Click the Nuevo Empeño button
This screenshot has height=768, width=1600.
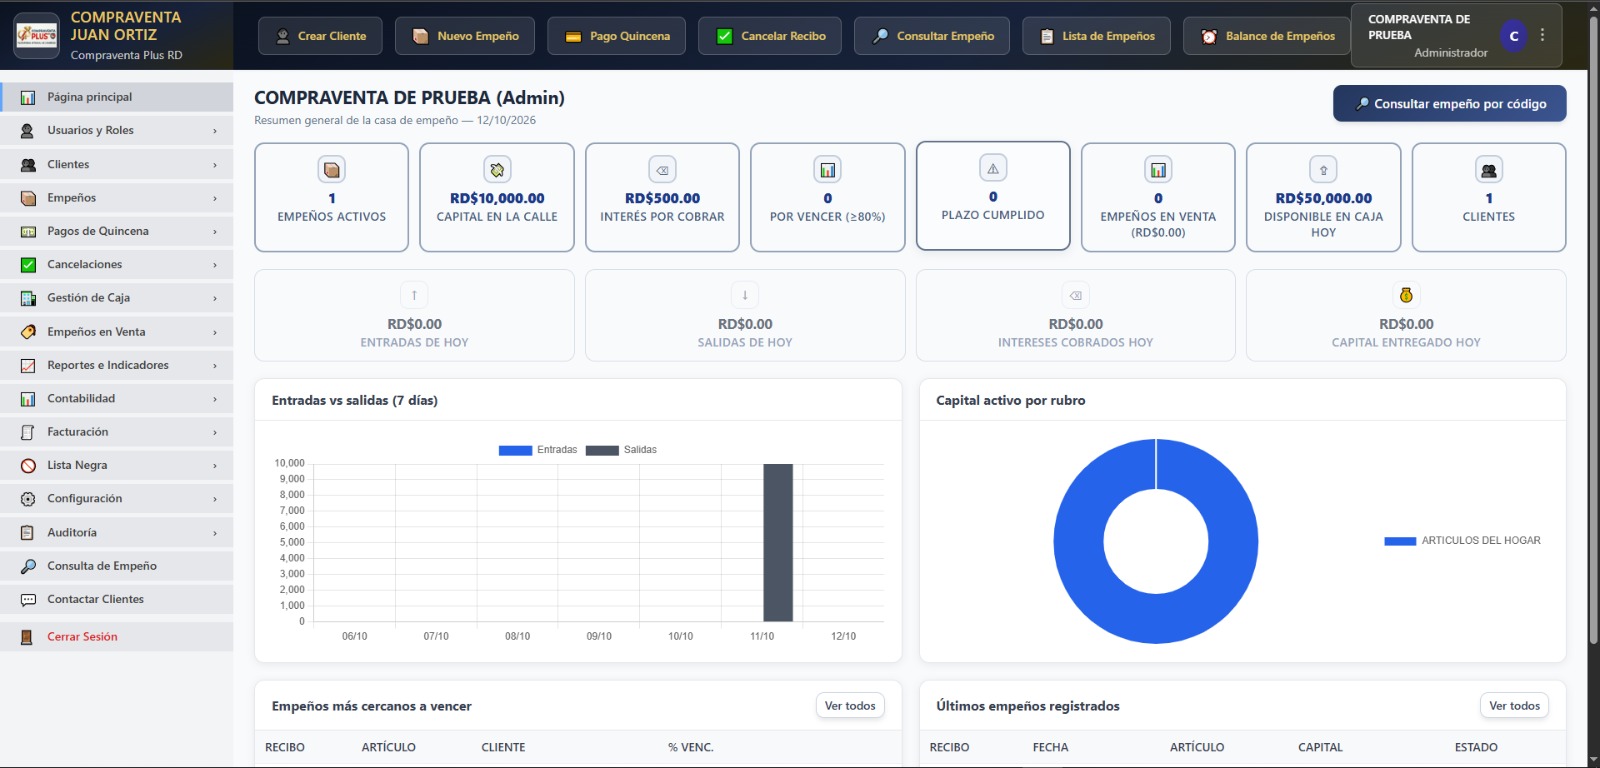click(465, 36)
